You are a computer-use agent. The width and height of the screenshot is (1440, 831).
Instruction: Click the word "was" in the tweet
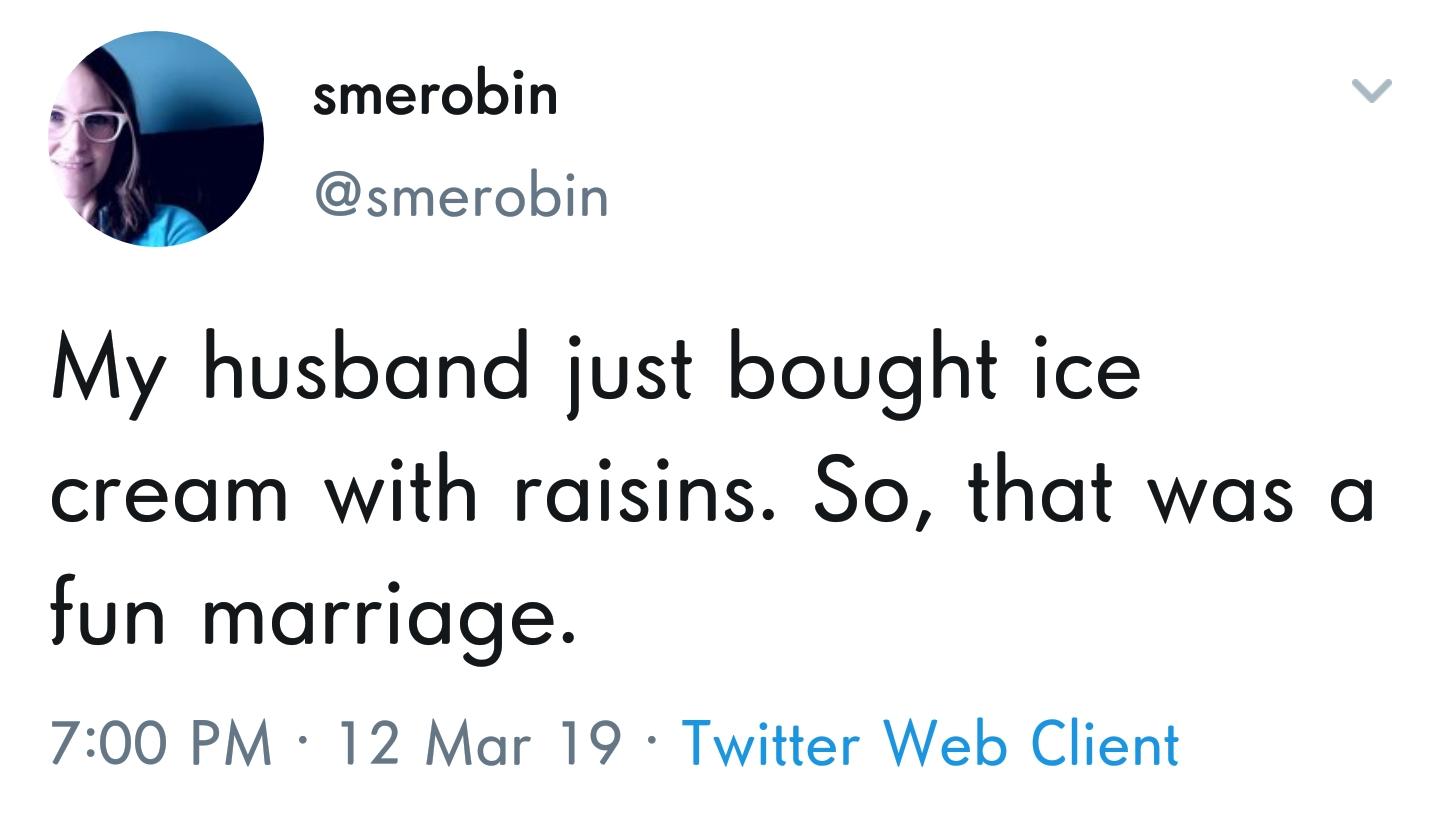pos(1220,494)
